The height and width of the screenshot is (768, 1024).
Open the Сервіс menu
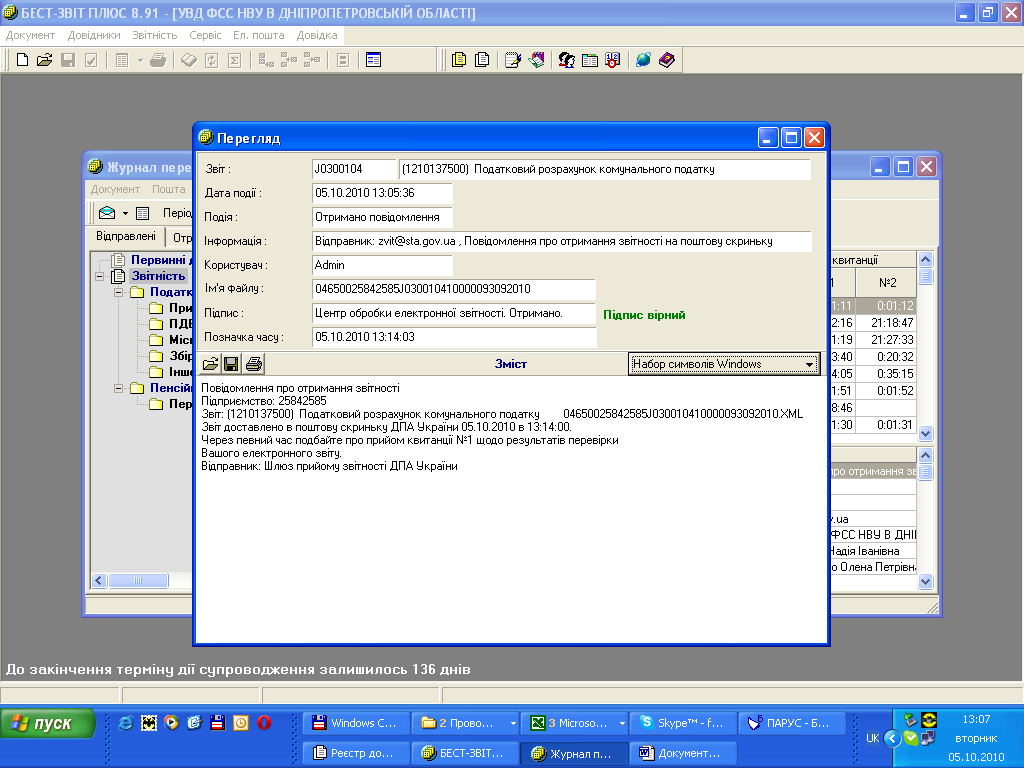(x=205, y=35)
